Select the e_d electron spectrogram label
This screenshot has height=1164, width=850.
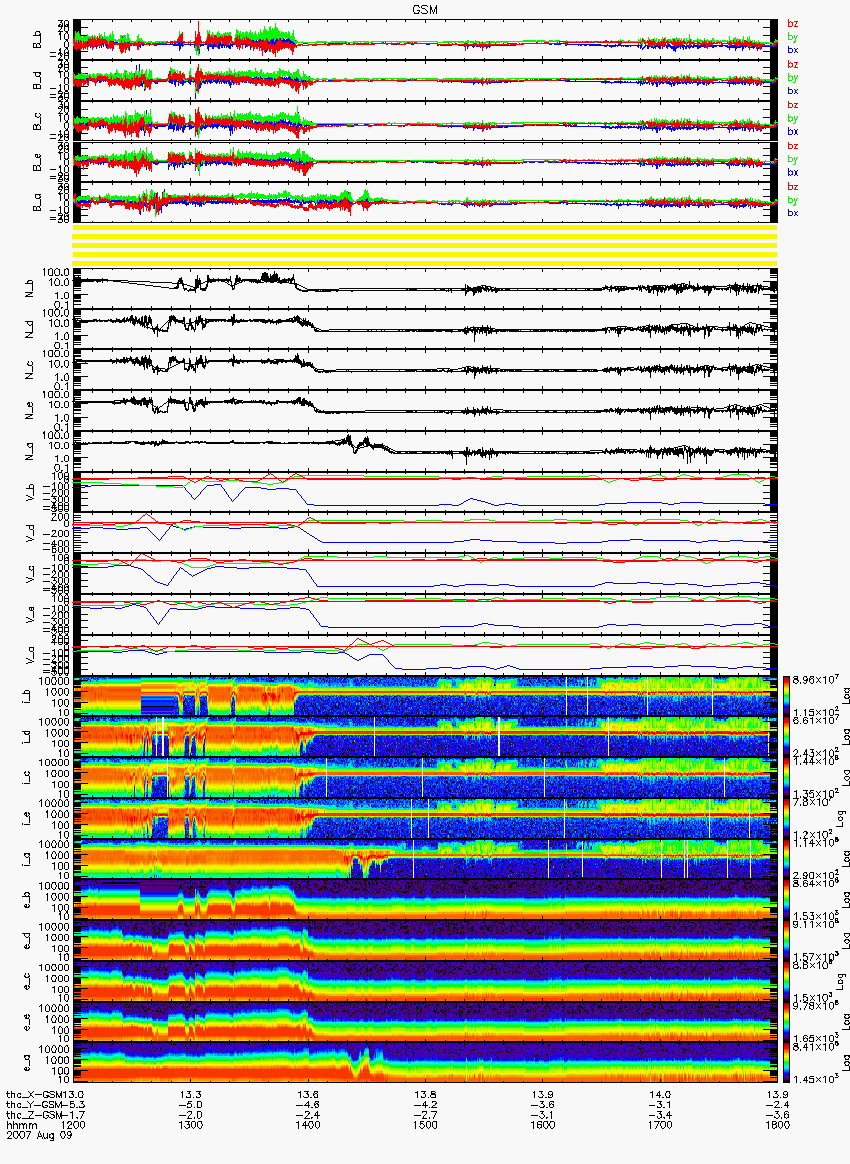pyautogui.click(x=27, y=940)
